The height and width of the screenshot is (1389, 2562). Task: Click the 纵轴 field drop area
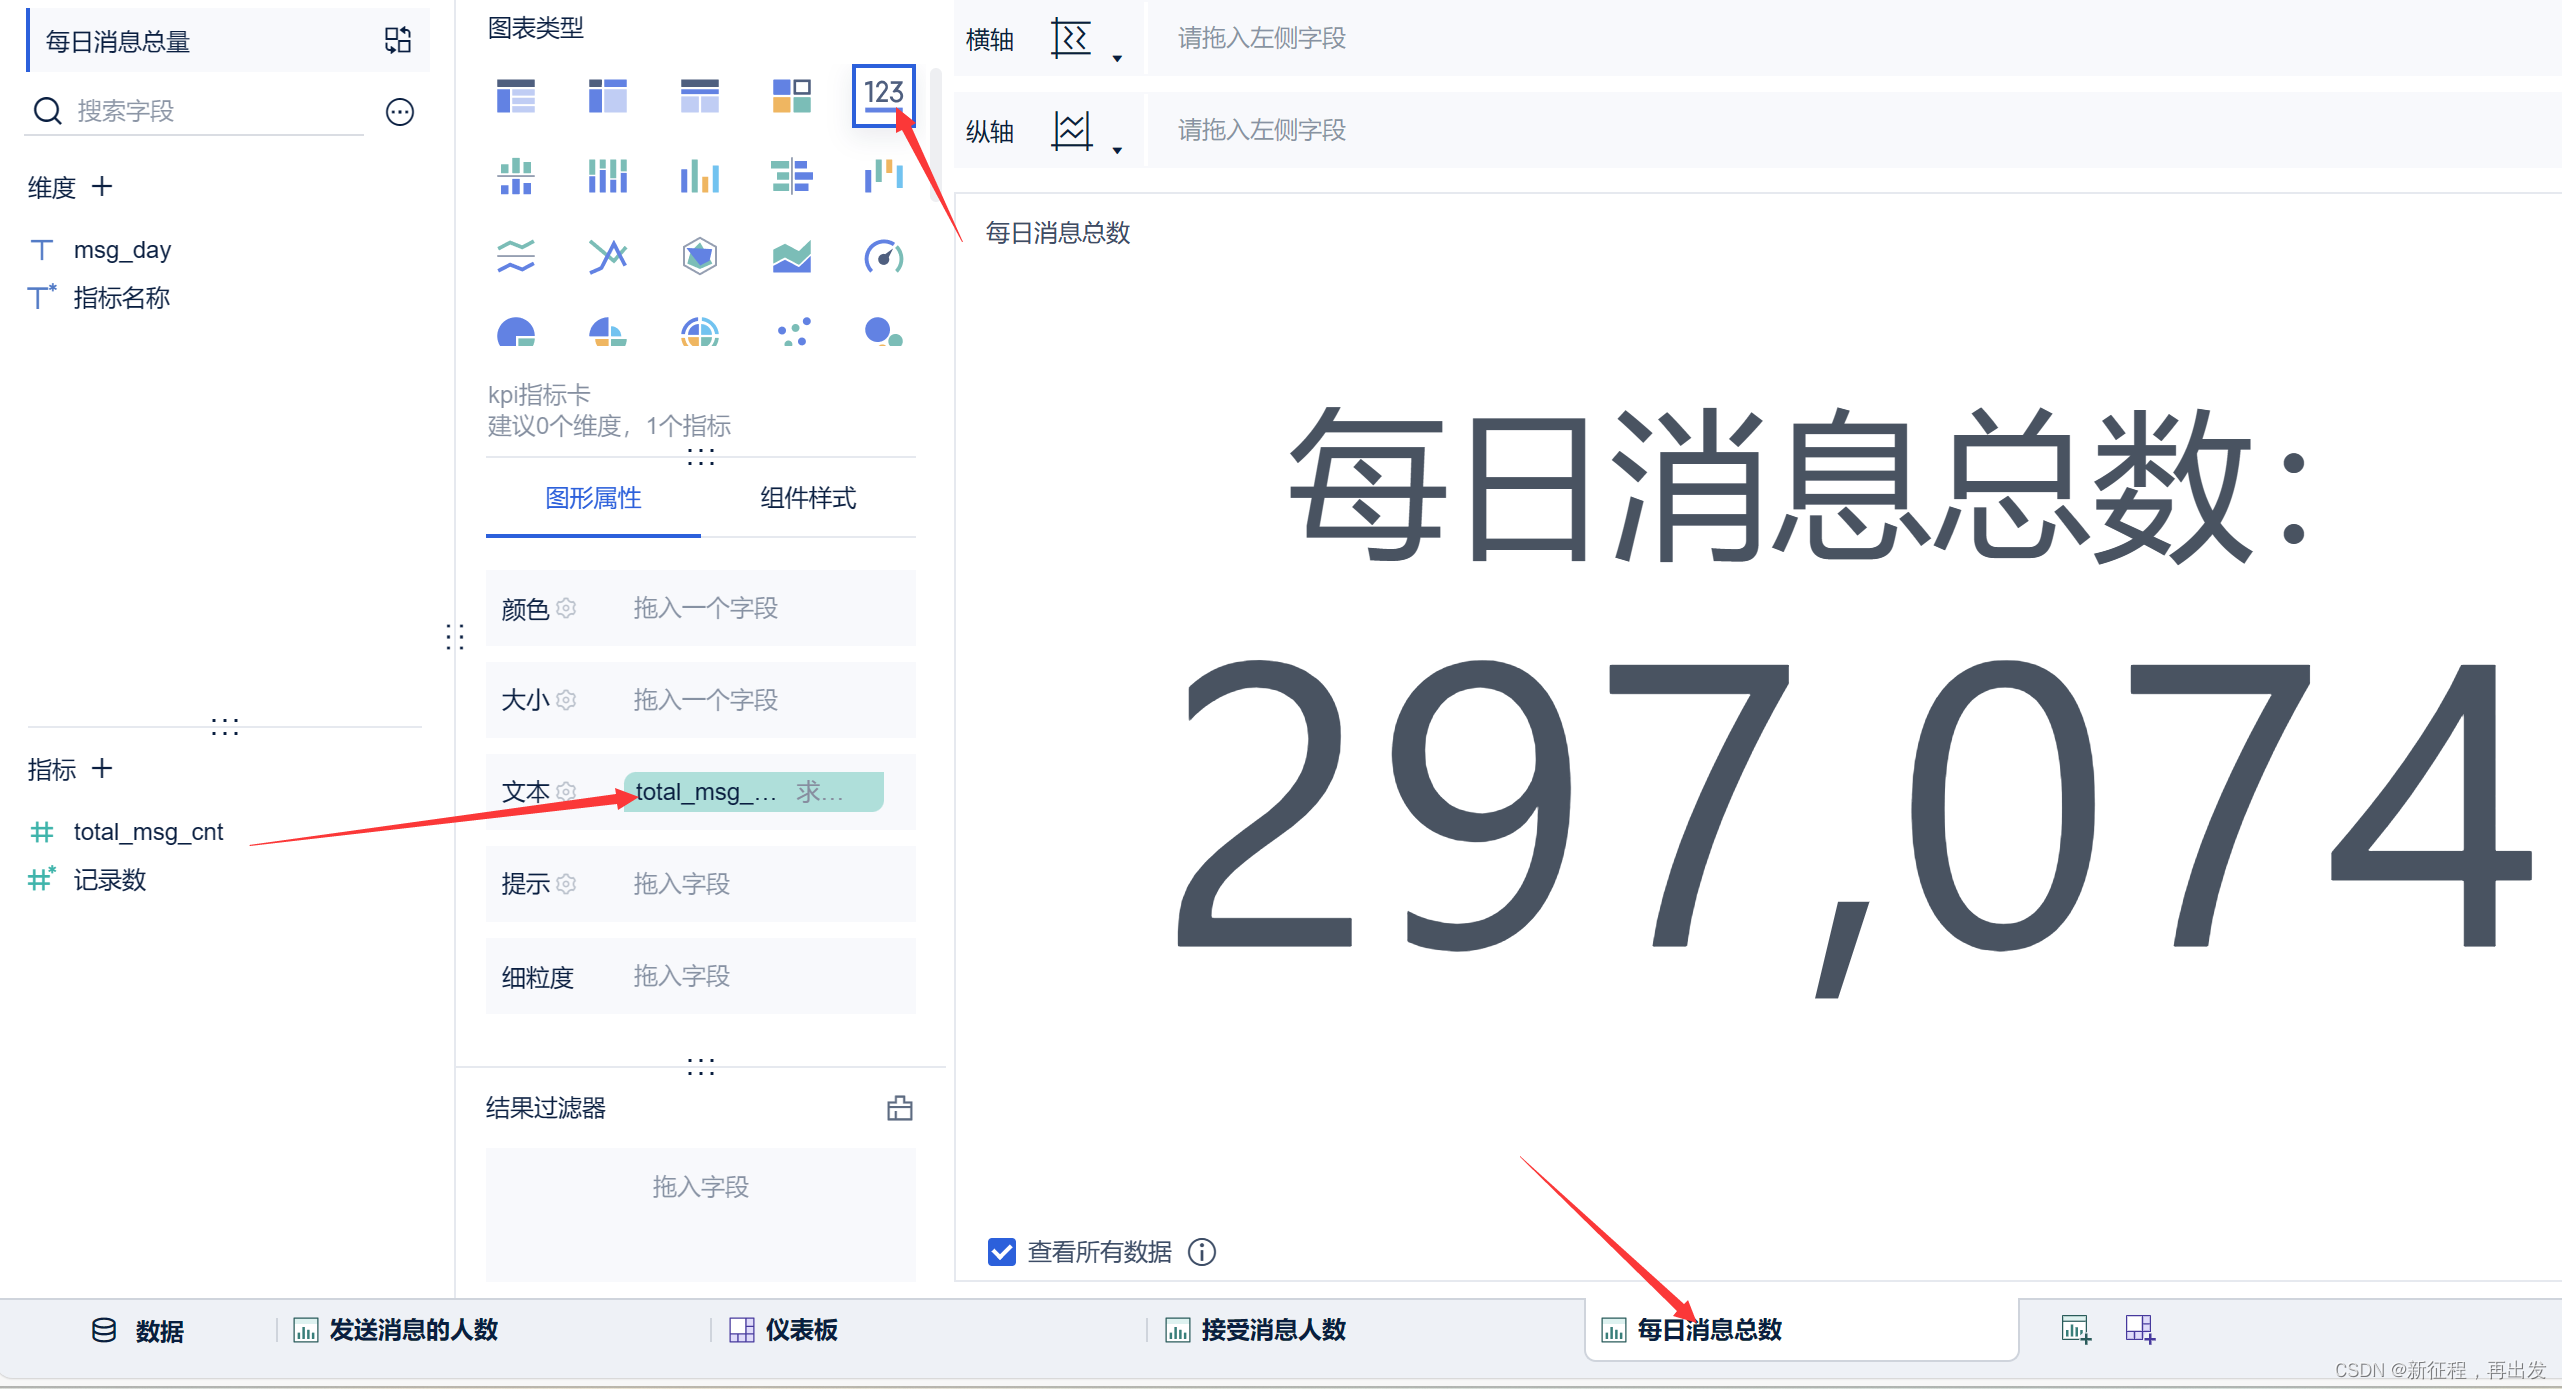click(x=1853, y=130)
